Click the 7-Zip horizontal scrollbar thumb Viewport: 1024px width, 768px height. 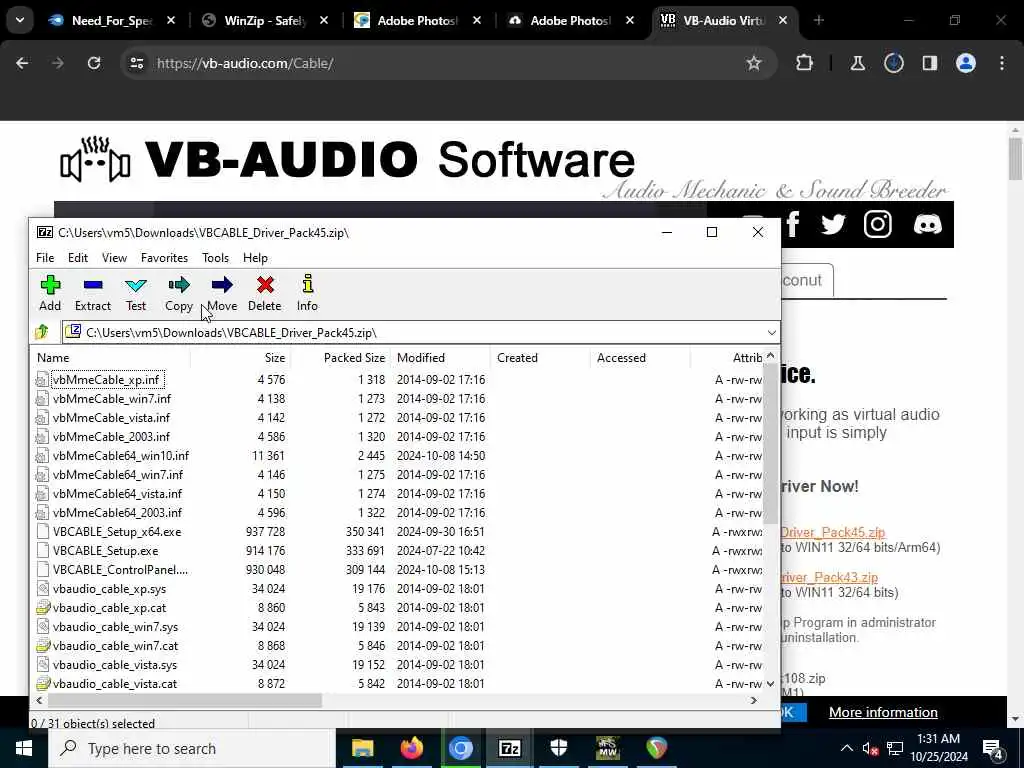(185, 700)
